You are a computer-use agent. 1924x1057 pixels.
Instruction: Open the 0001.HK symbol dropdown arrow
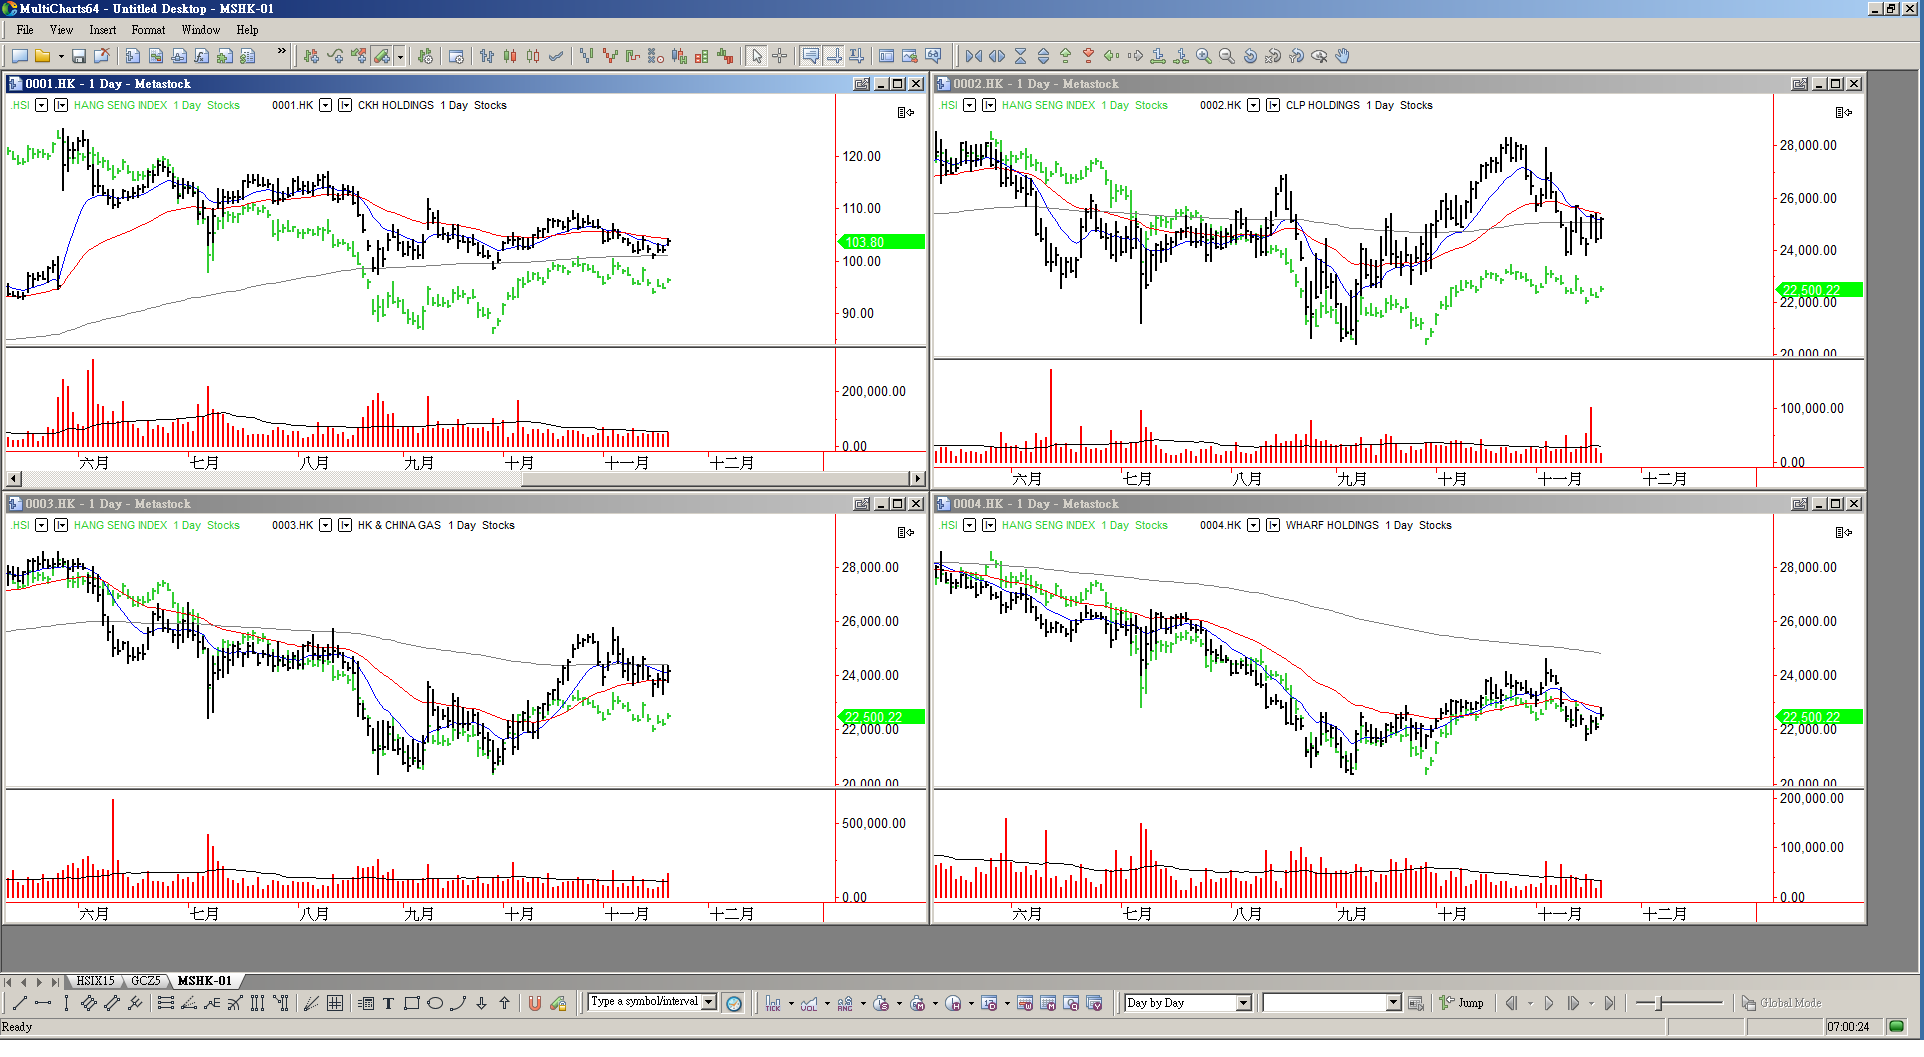click(x=325, y=105)
